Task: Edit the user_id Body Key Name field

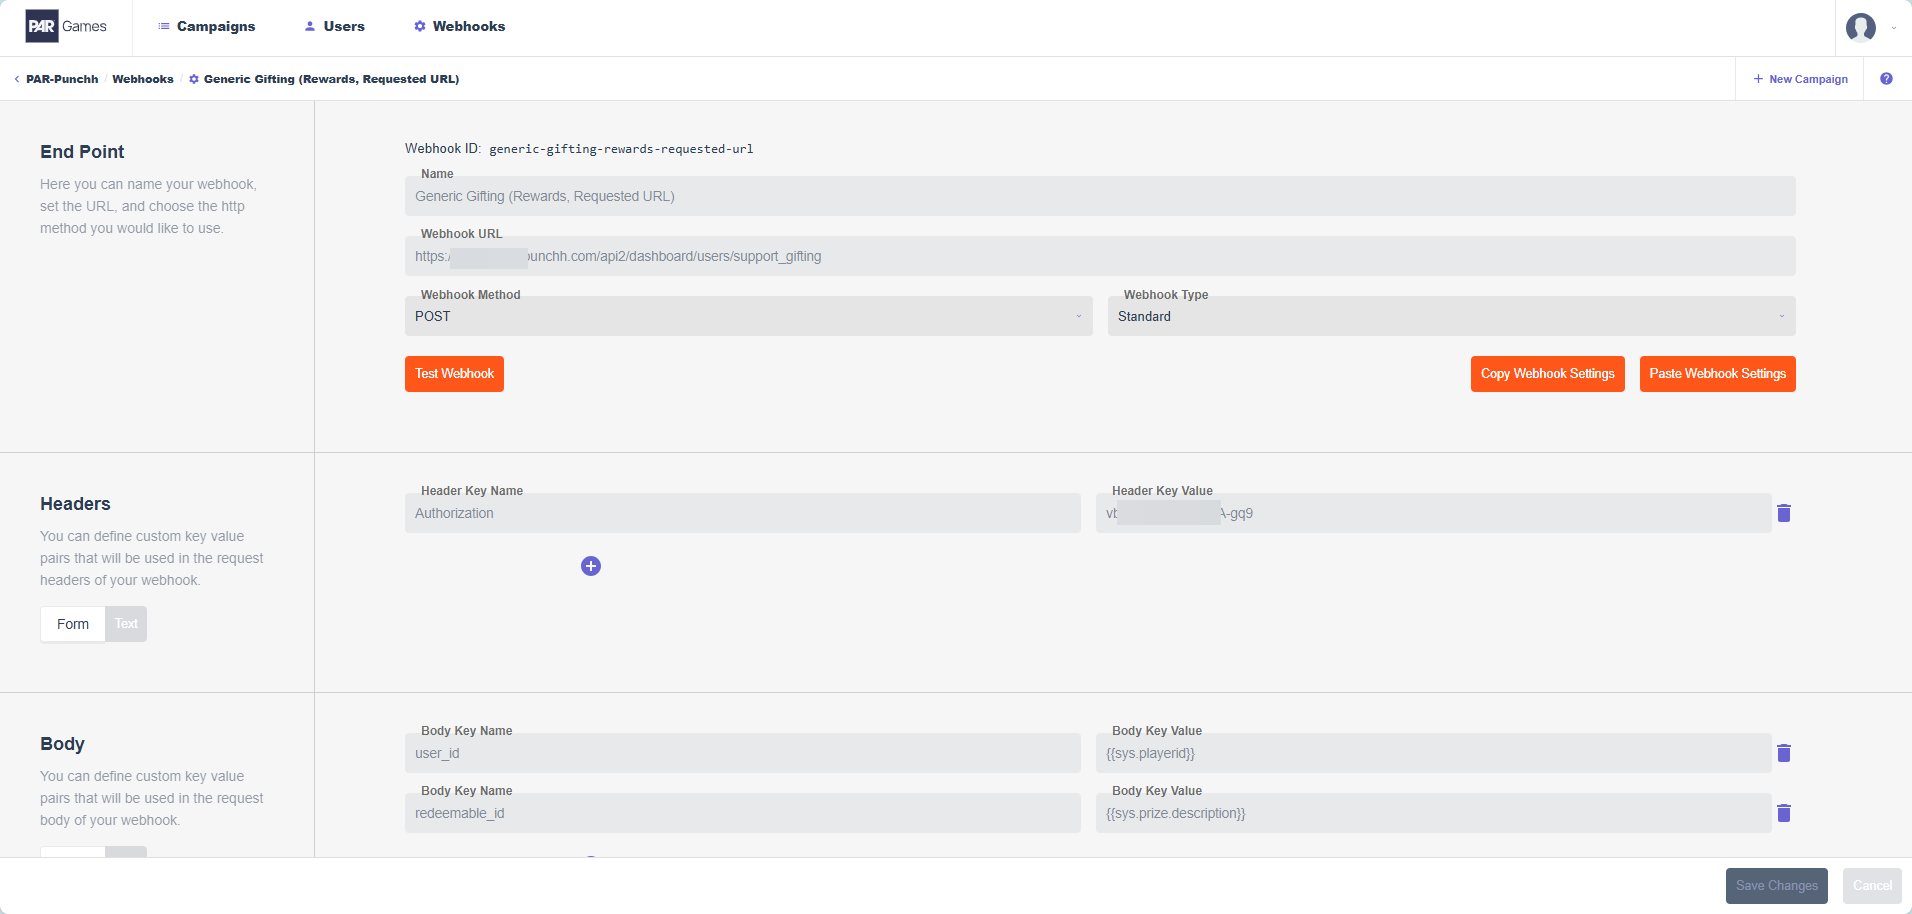Action: pyautogui.click(x=742, y=753)
